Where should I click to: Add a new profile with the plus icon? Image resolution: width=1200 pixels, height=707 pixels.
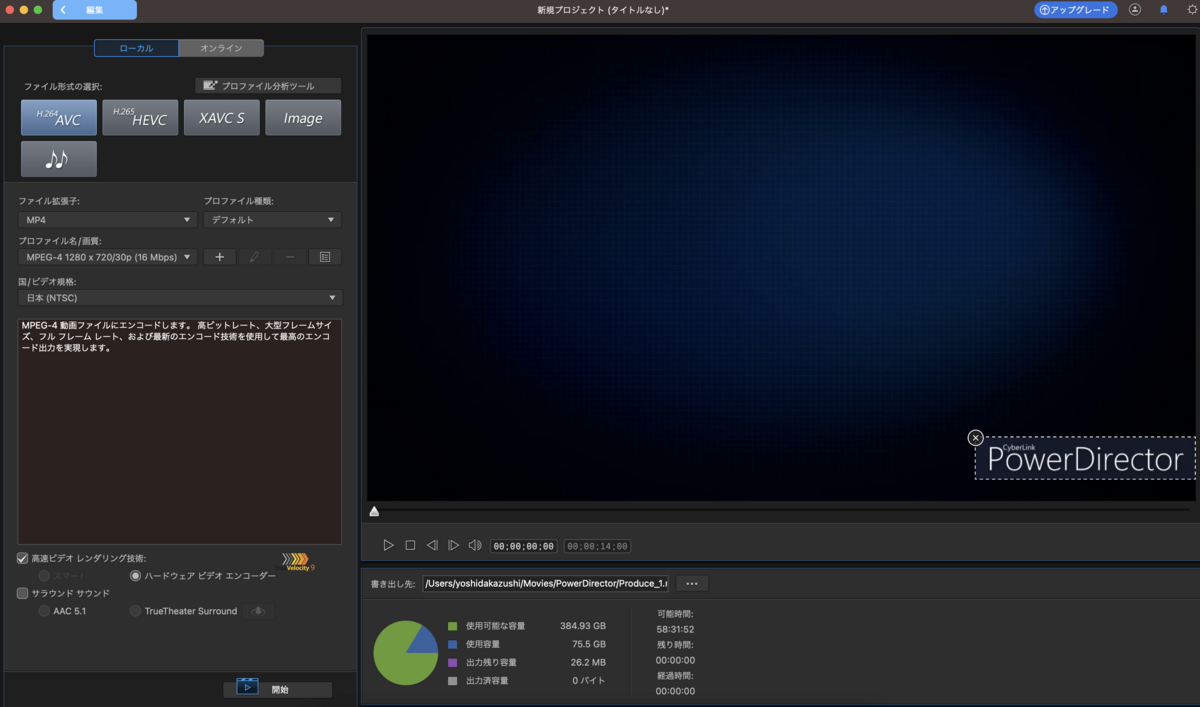click(x=220, y=257)
